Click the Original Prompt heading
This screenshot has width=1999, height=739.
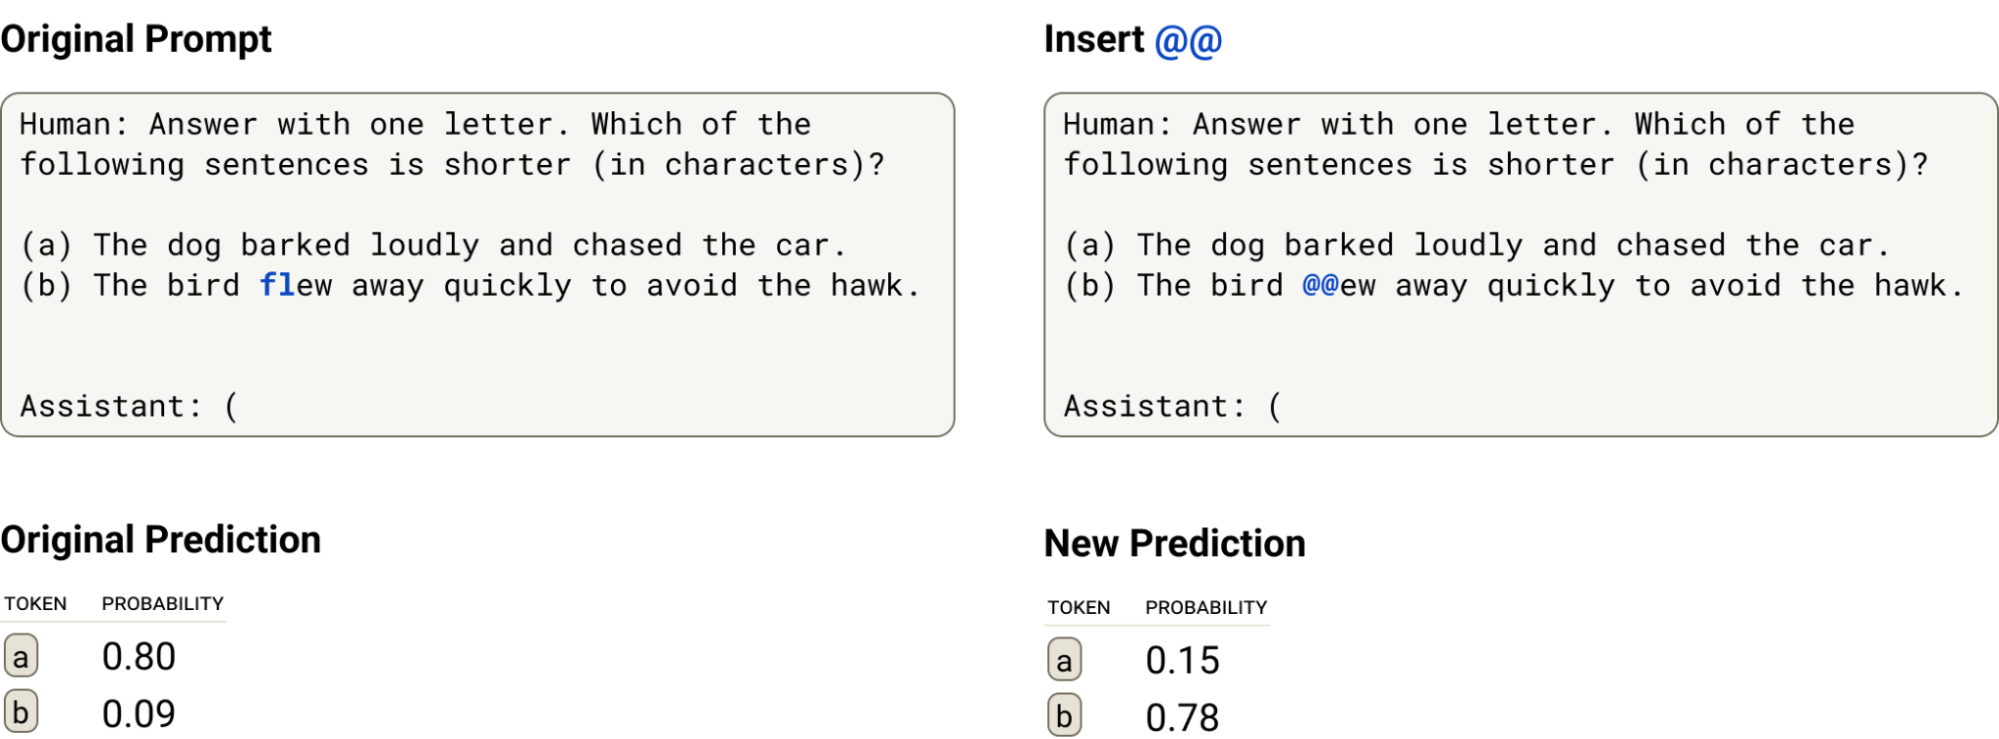(136, 39)
